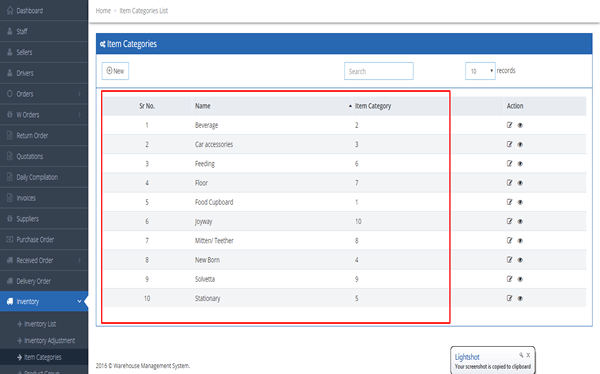Click the Suppliers gear icon
600x374 pixels.
pos(10,219)
